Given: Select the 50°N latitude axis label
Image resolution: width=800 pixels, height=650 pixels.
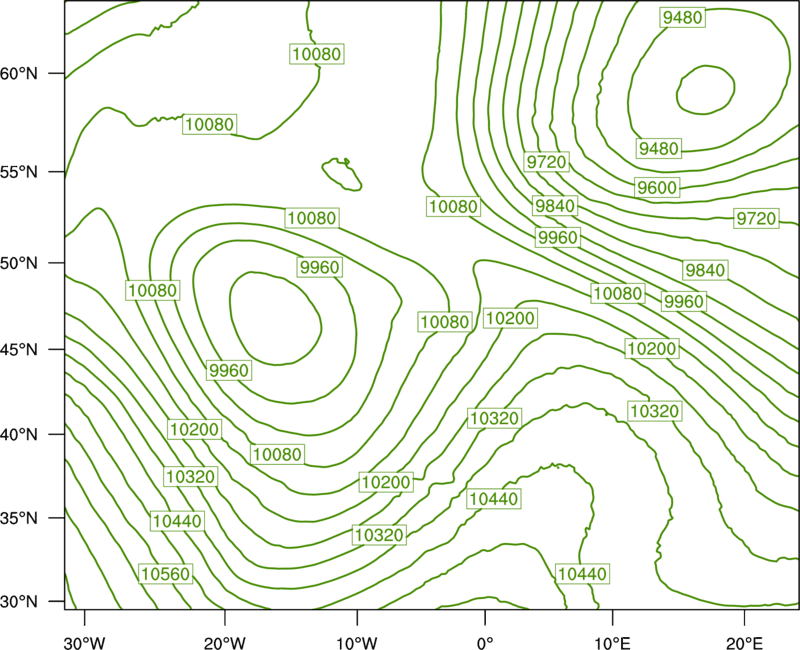Looking at the screenshot, I should [x=19, y=263].
